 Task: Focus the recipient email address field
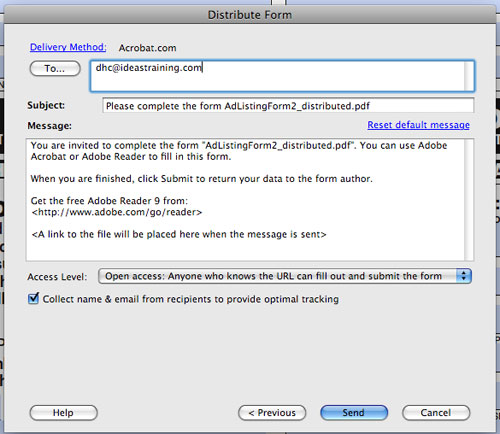[282, 76]
